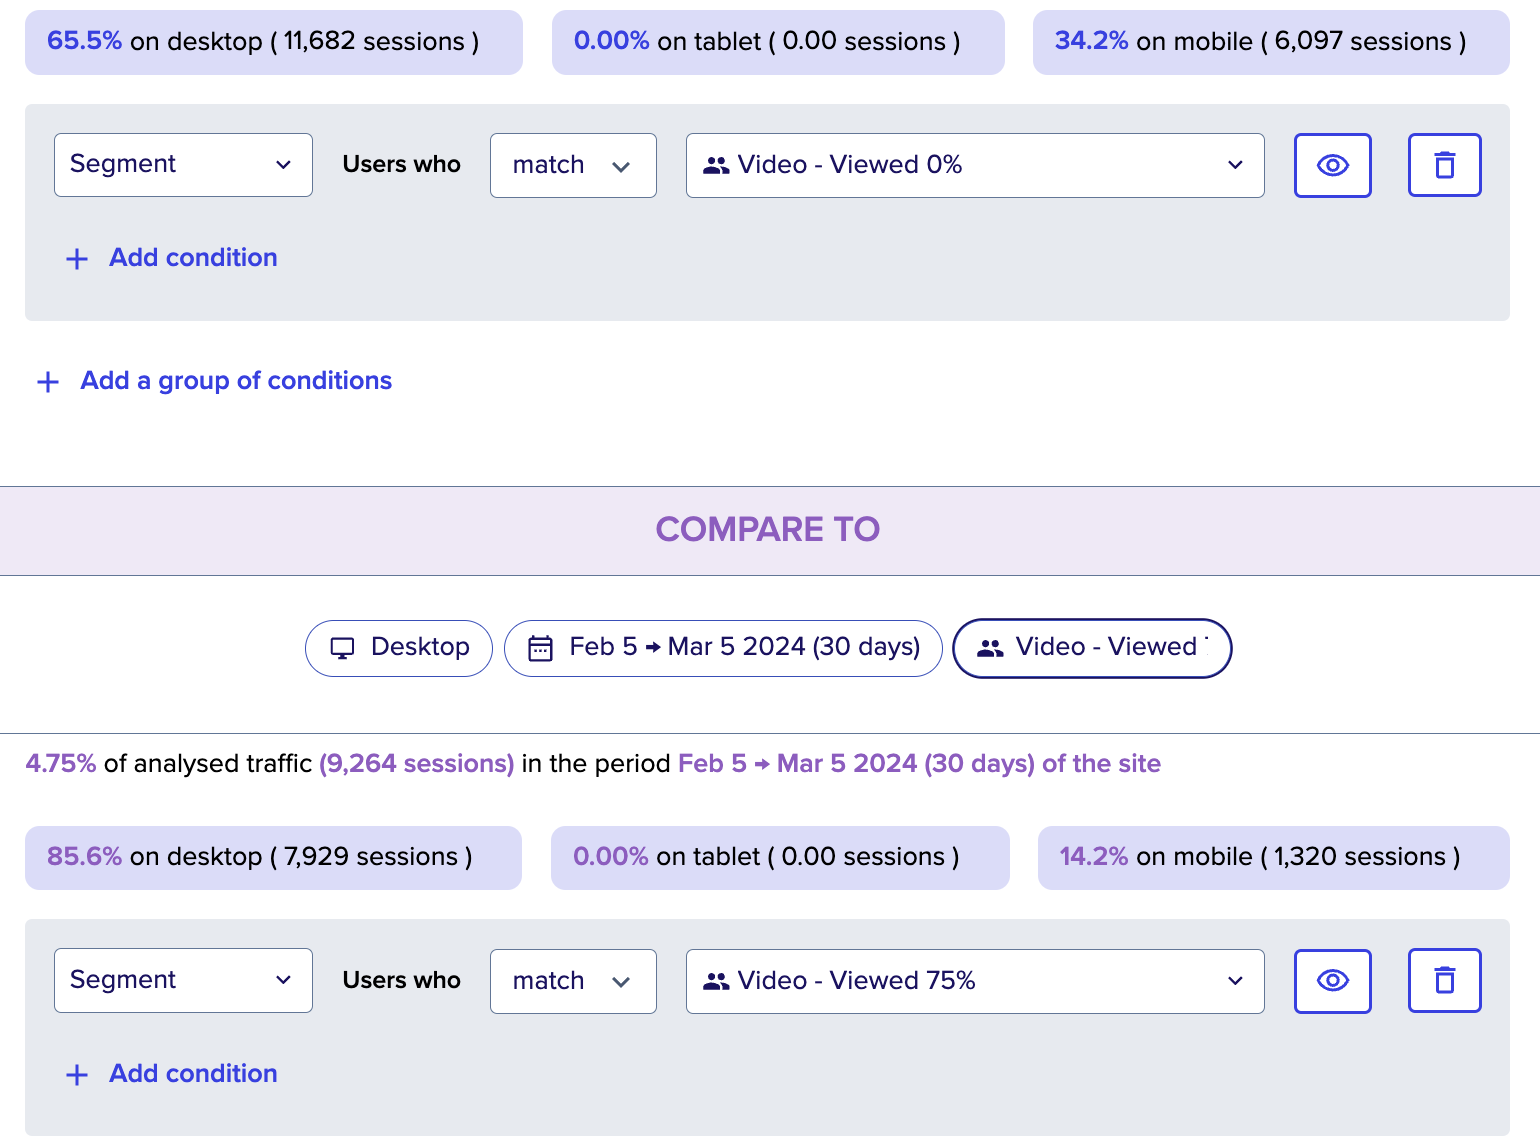Image resolution: width=1540 pixels, height=1144 pixels.
Task: Click Add a group of conditions
Action: tap(215, 381)
